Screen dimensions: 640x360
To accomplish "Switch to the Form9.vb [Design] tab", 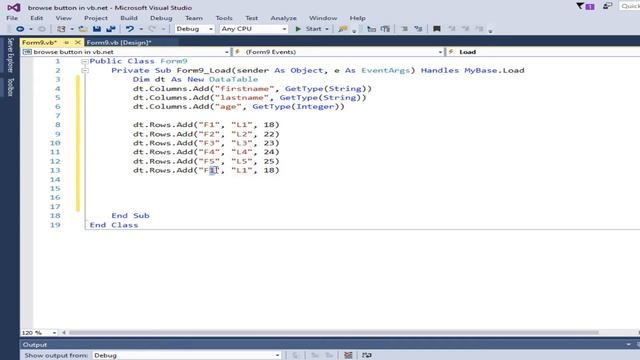I will 119,42.
